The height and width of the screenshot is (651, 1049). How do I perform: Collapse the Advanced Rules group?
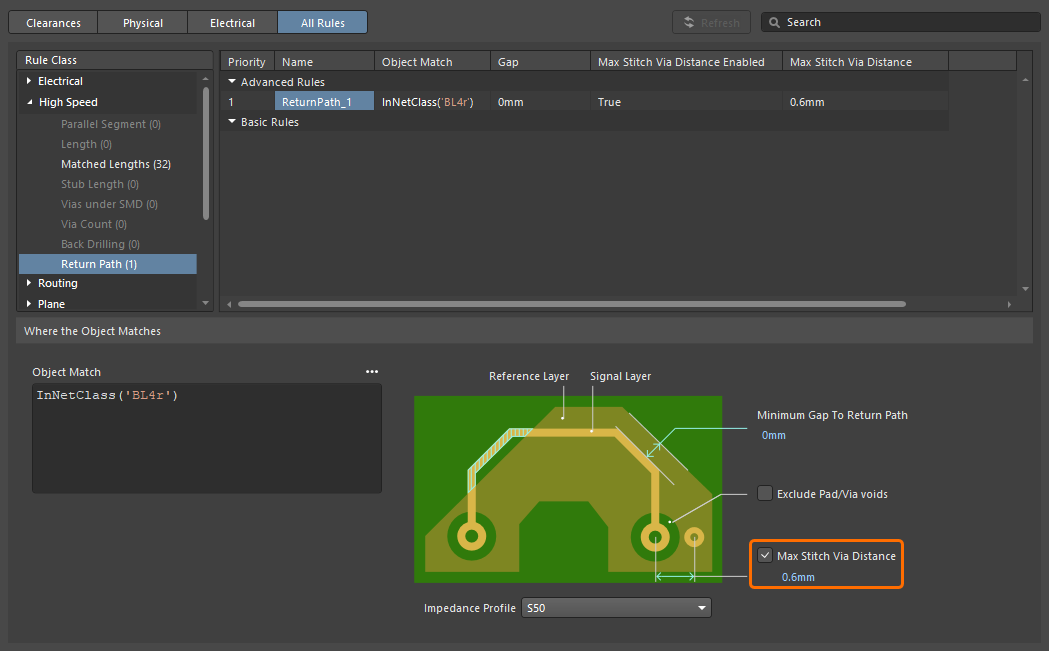[x=232, y=82]
